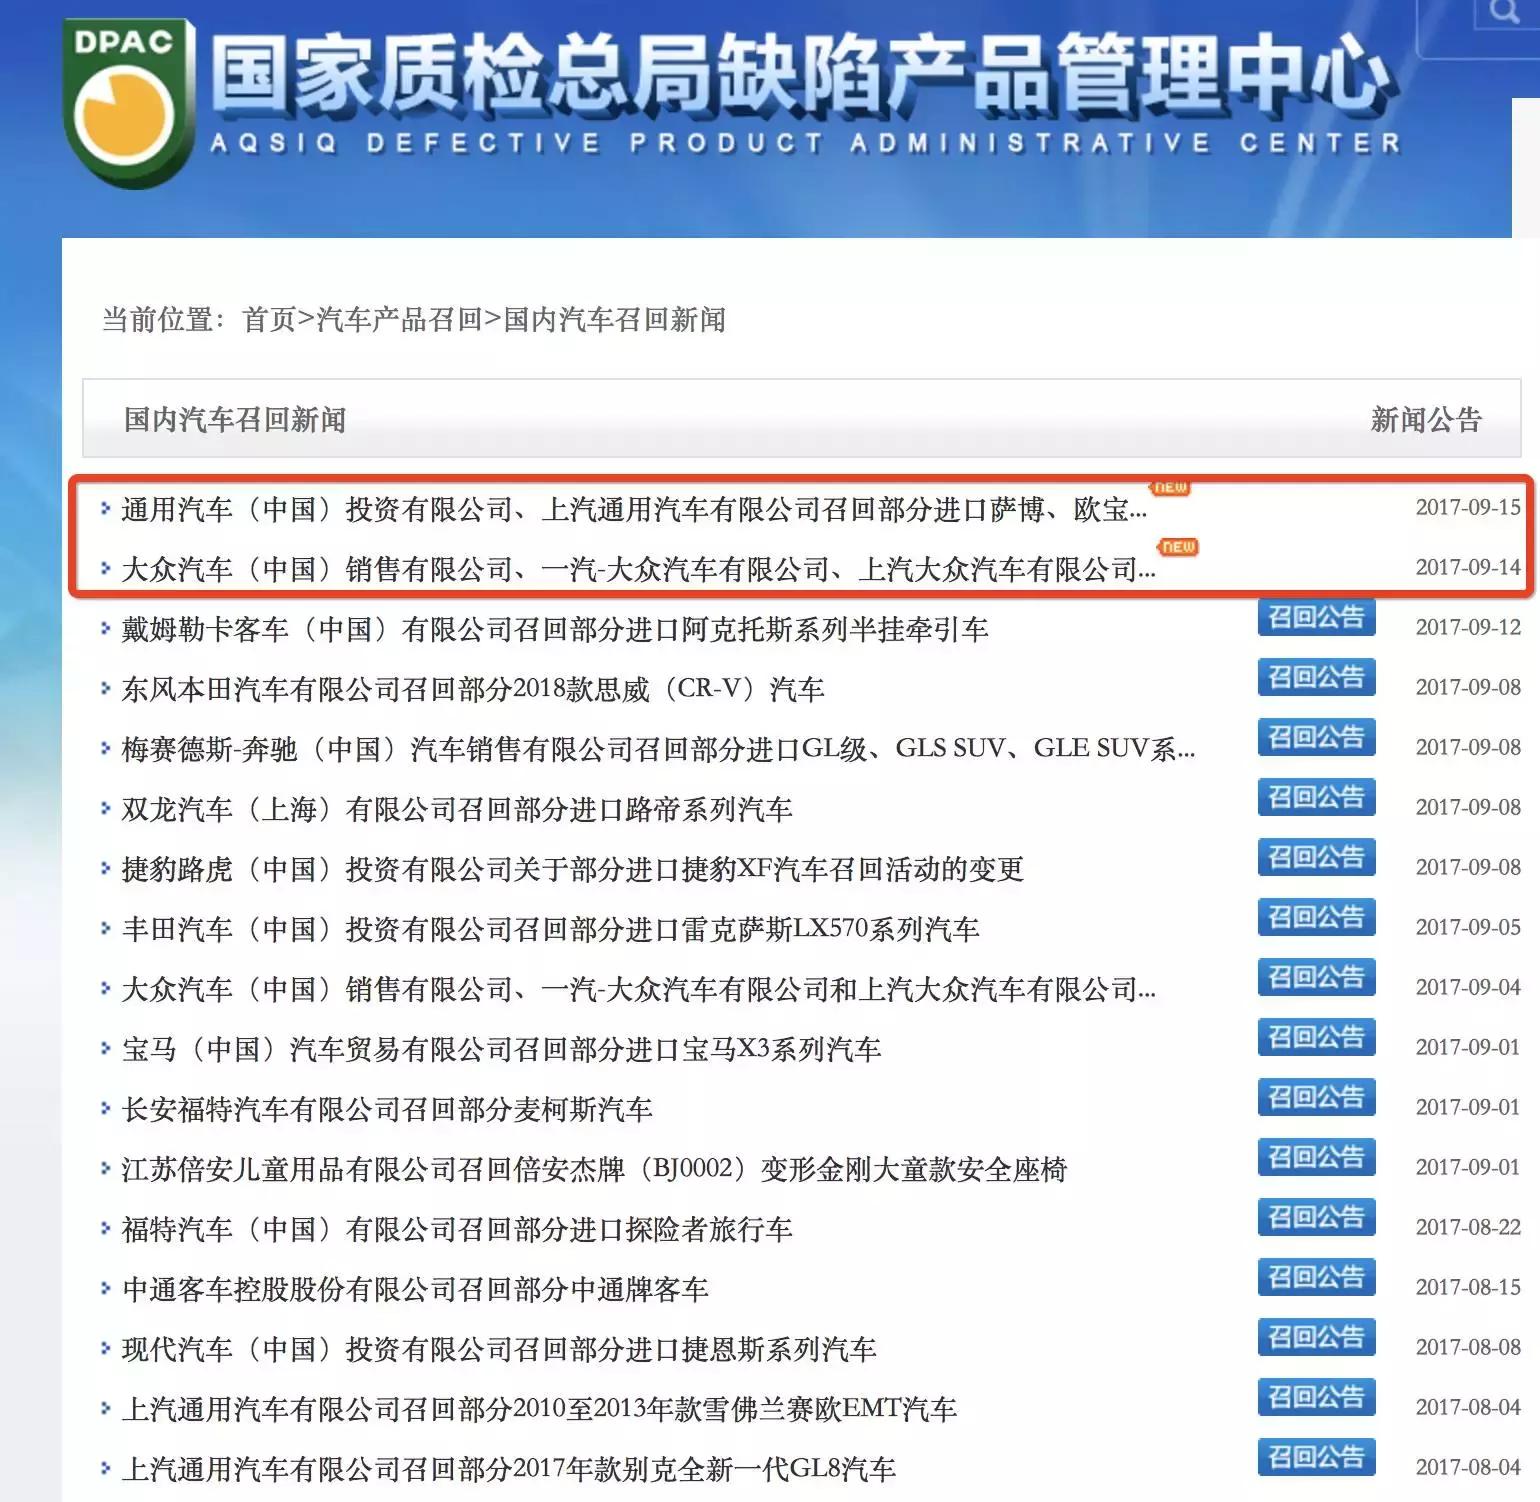Click the date 2017-08-15
Screen dimensions: 1540x1502
[1468, 1287]
